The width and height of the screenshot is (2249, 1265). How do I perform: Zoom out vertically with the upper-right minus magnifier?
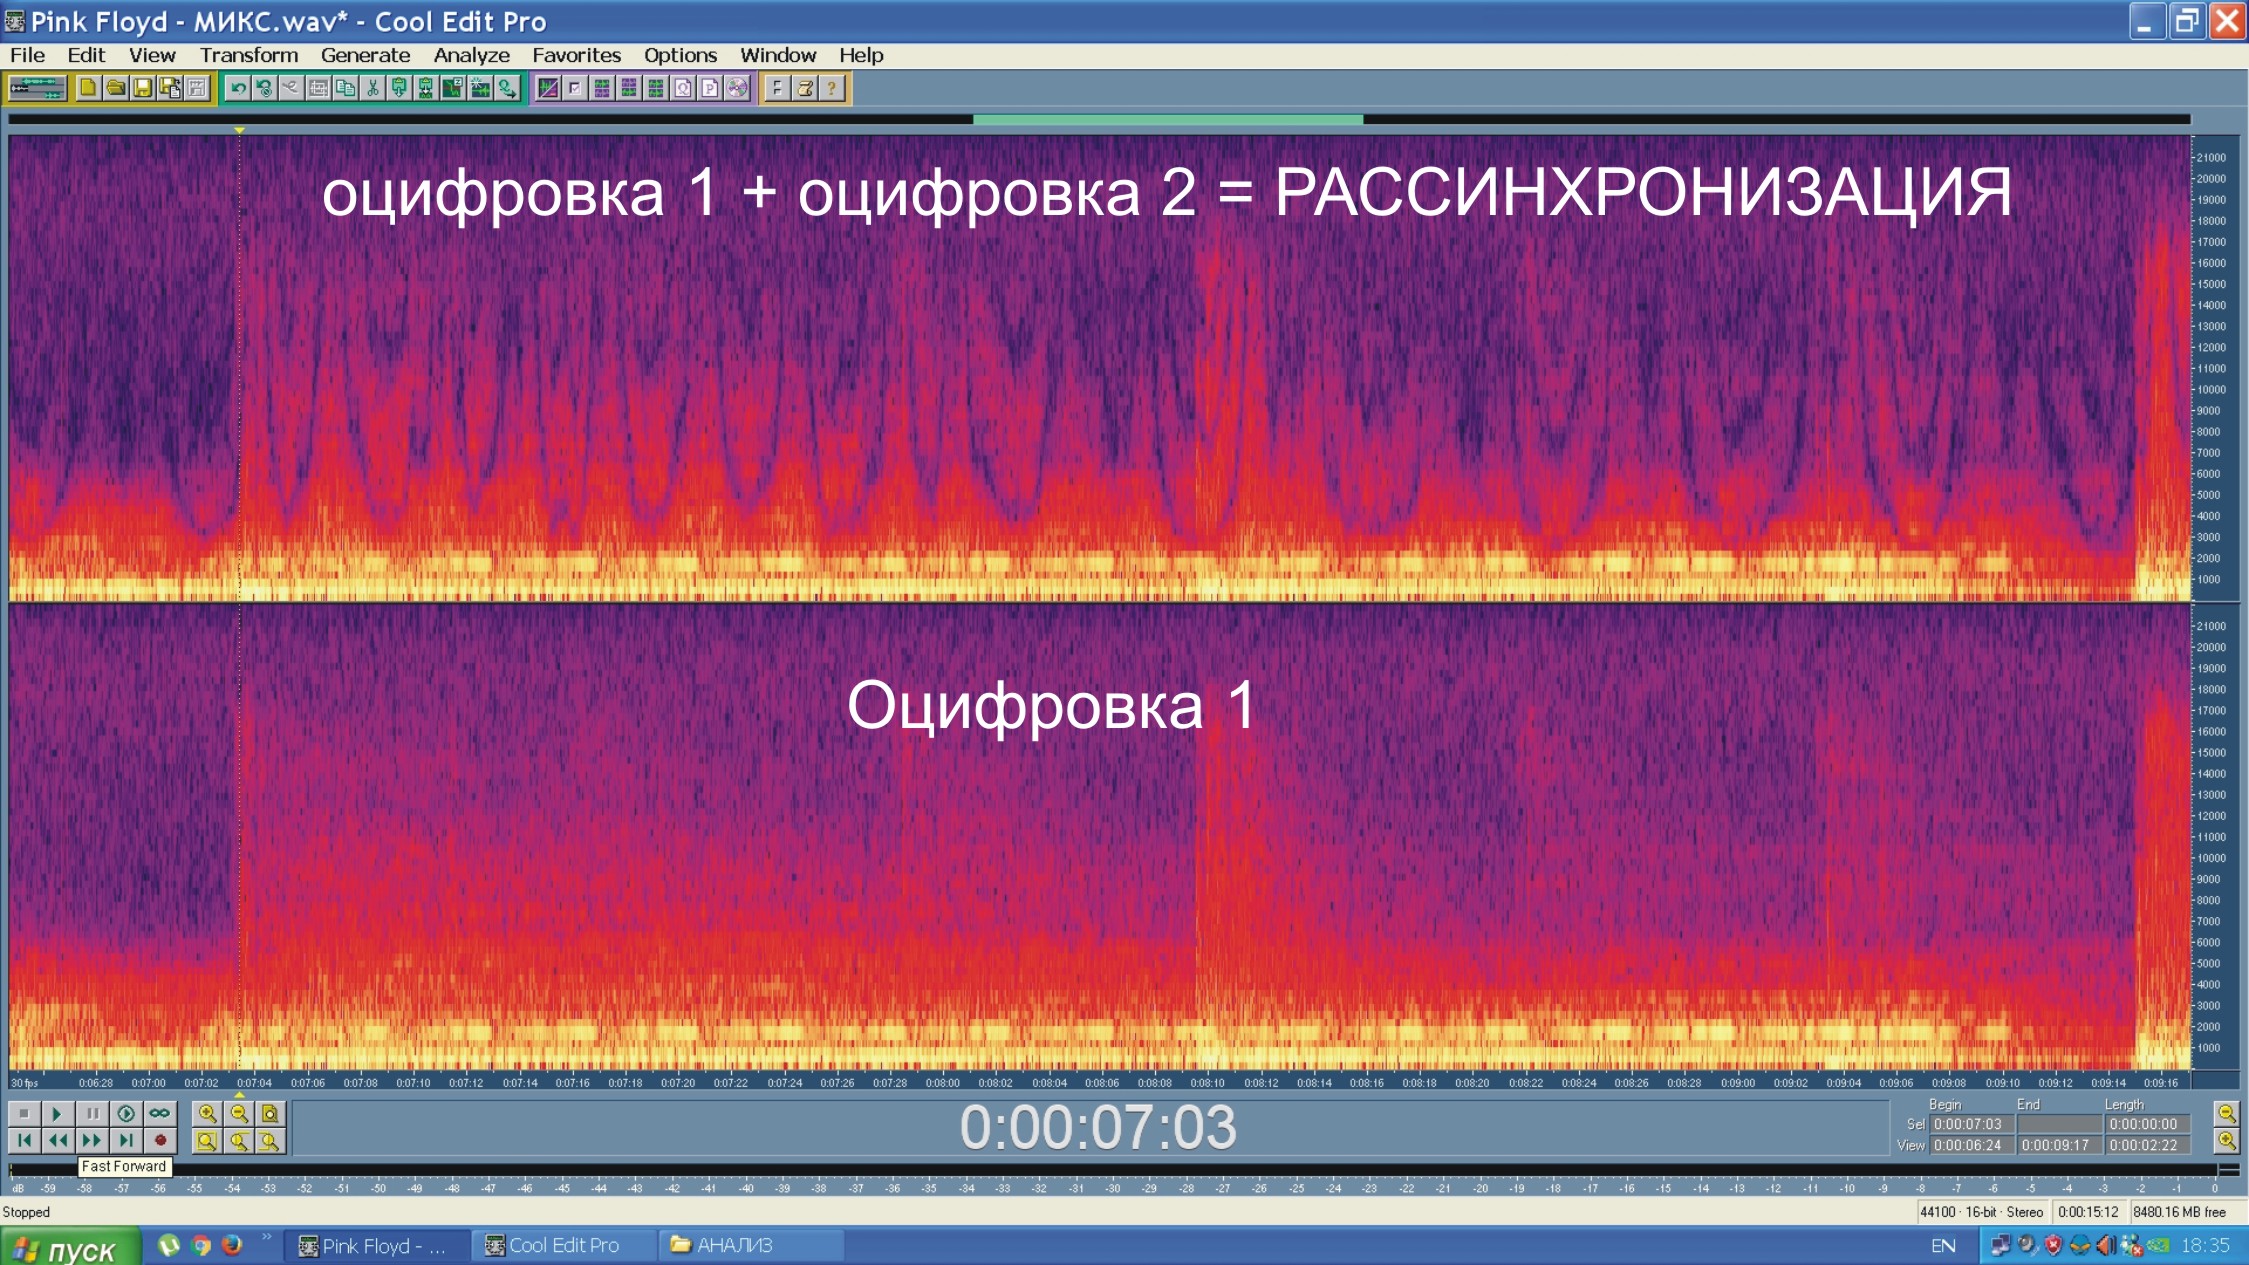click(2226, 1113)
